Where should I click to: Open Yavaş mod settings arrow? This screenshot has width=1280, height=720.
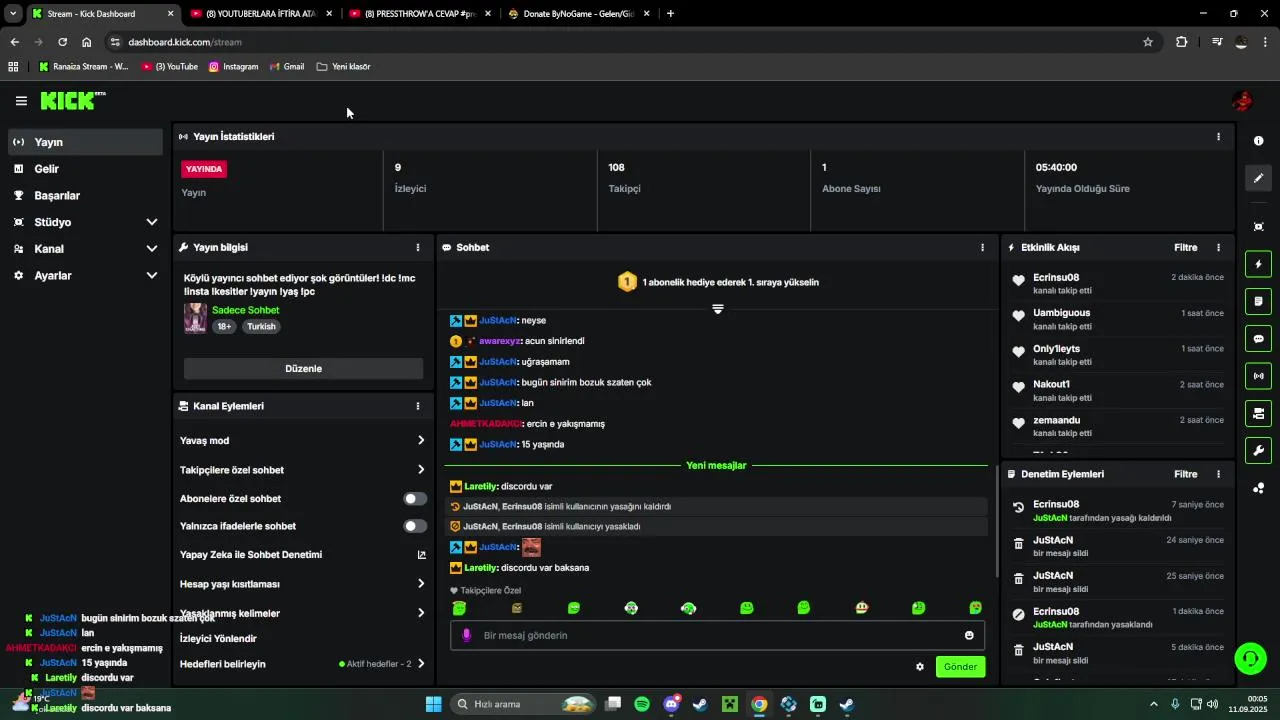point(421,440)
